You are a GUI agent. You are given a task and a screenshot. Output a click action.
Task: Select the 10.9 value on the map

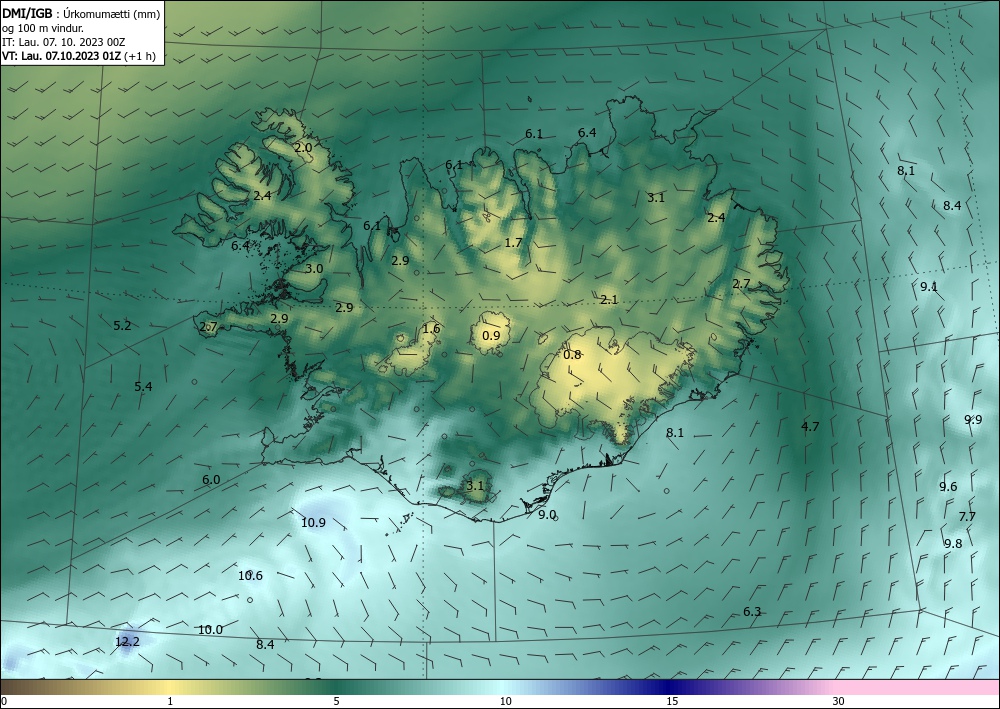click(313, 523)
